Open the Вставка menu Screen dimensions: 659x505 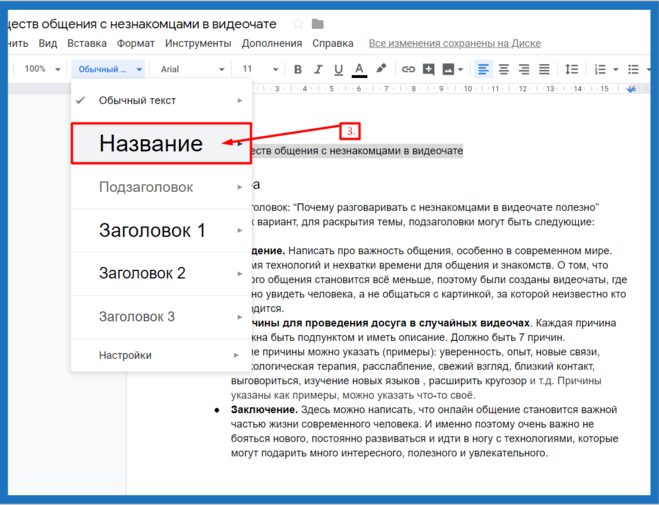(87, 43)
